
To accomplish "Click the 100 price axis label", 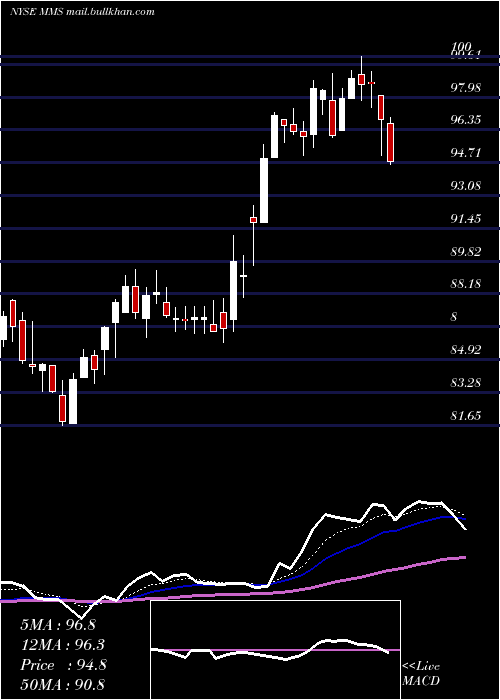I will (462, 47).
